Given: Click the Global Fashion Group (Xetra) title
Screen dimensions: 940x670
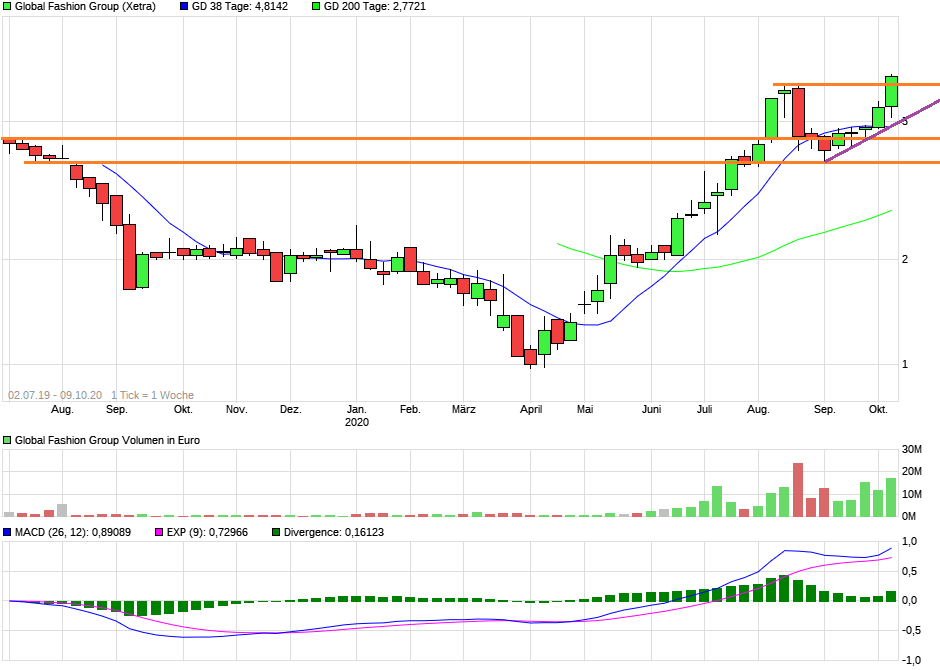Looking at the screenshot, I should point(85,7).
